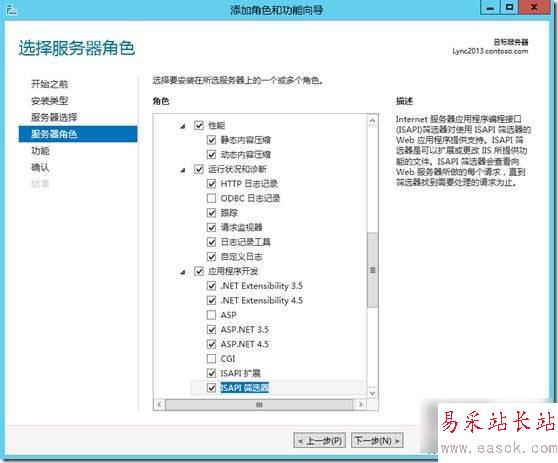Viewport: 558px width, 463px height.
Task: Click the 选择服务器角色 heading
Action: click(77, 48)
